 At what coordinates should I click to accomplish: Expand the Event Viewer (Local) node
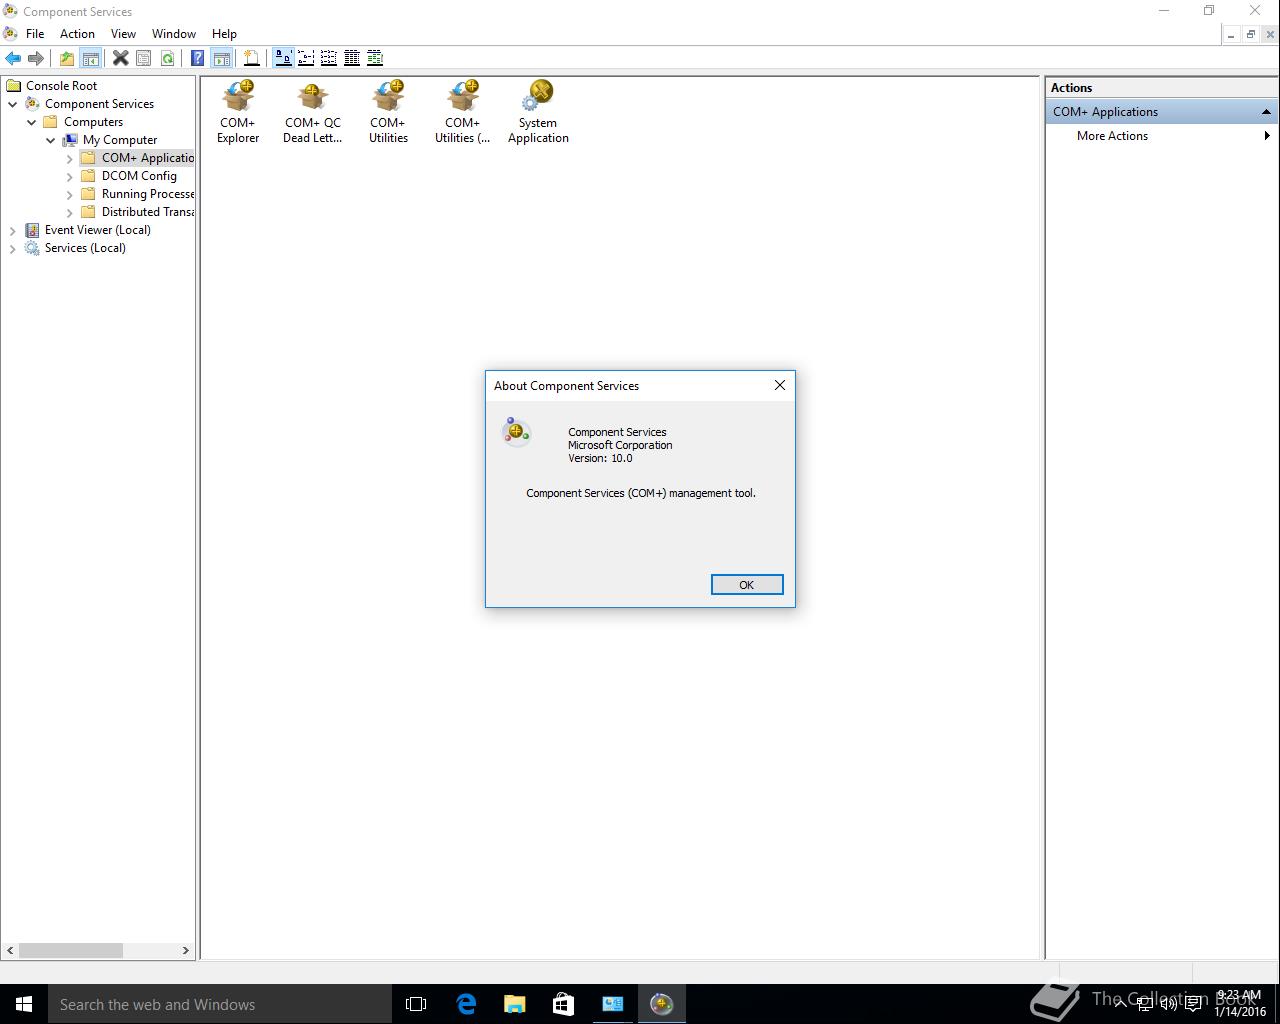tap(13, 230)
